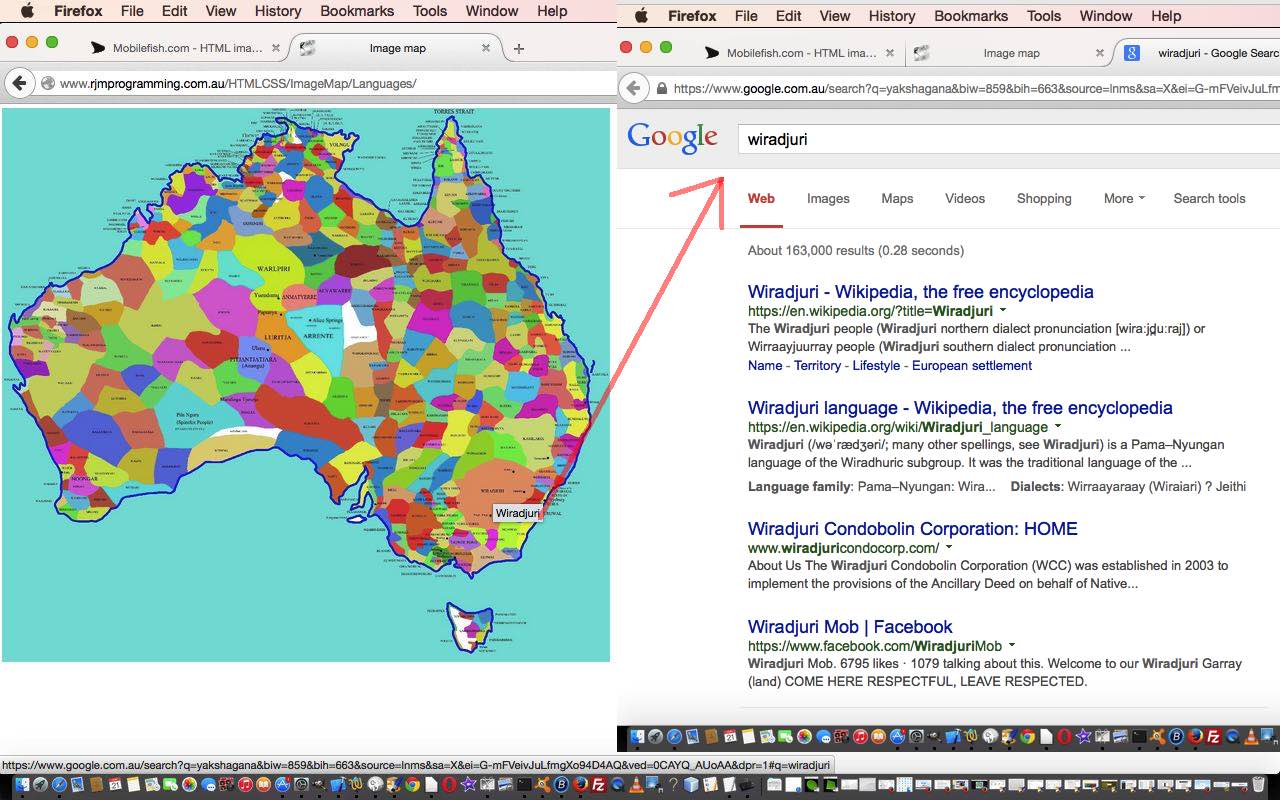Open Messages in the bottom screen dock
This screenshot has width=1280, height=800.
(208, 785)
